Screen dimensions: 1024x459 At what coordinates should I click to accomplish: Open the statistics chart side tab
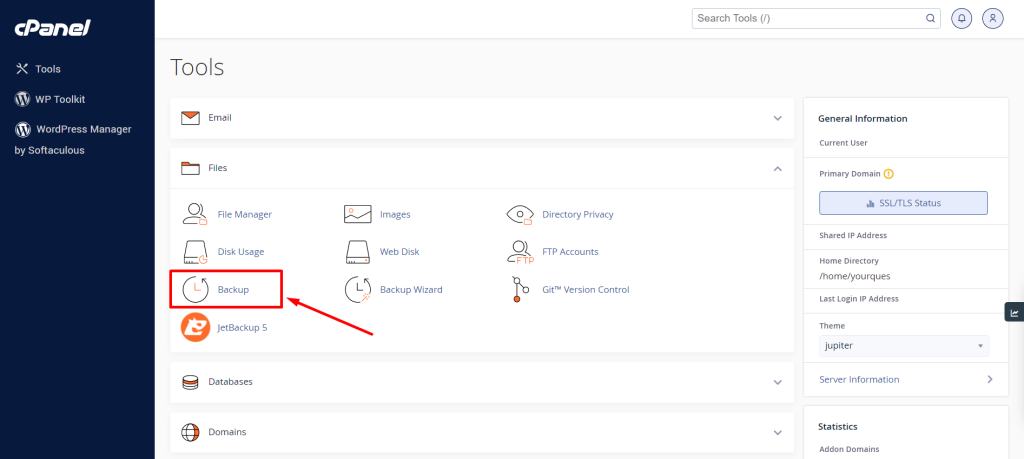(1014, 312)
